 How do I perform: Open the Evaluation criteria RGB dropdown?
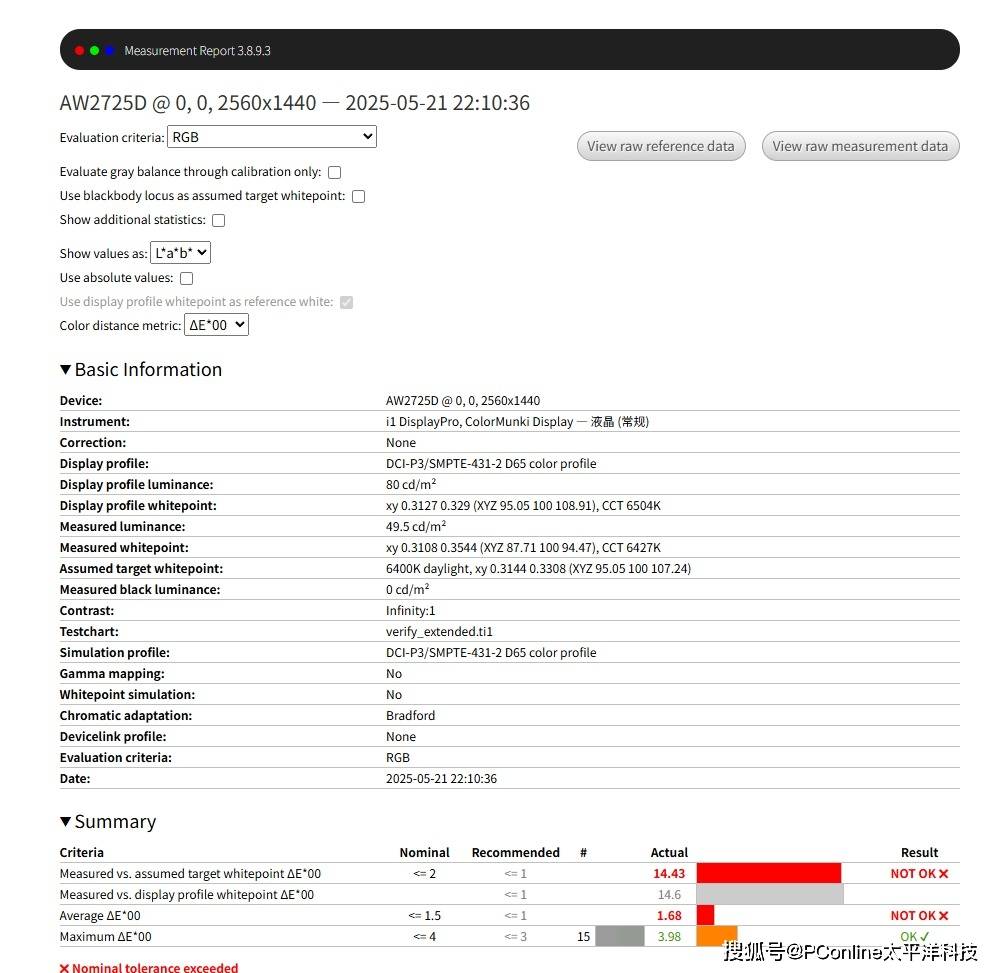271,137
